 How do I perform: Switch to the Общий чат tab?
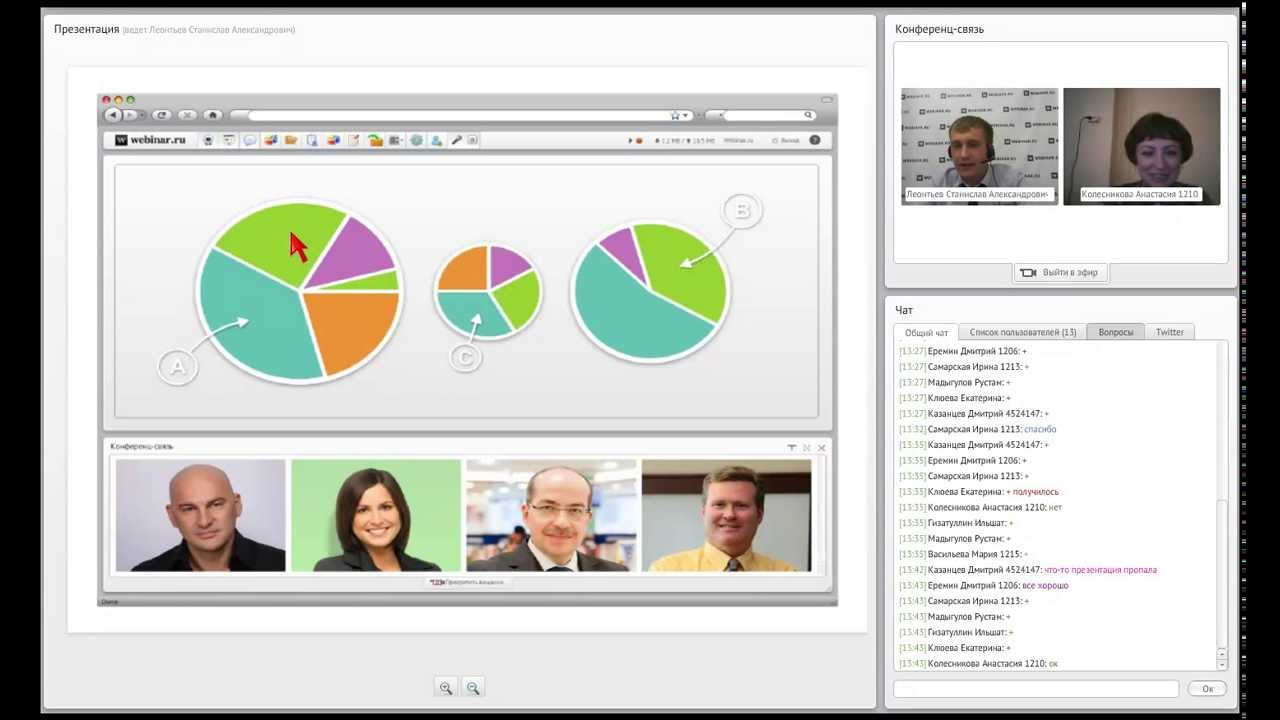[926, 332]
